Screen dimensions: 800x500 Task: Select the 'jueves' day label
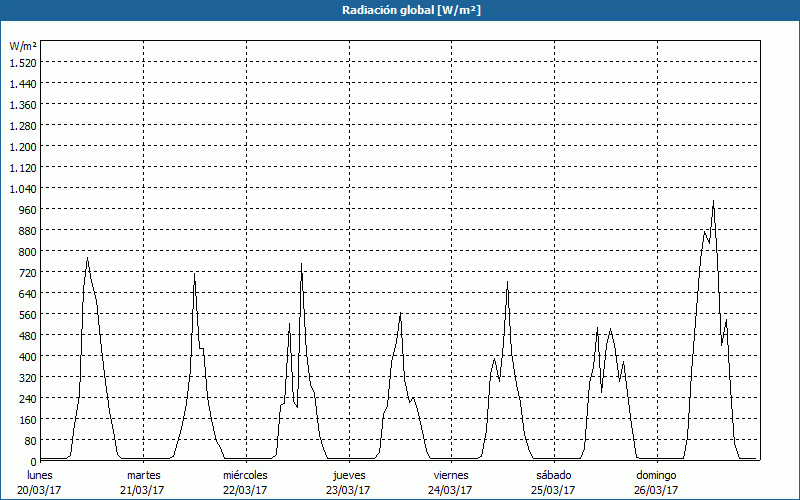[349, 475]
